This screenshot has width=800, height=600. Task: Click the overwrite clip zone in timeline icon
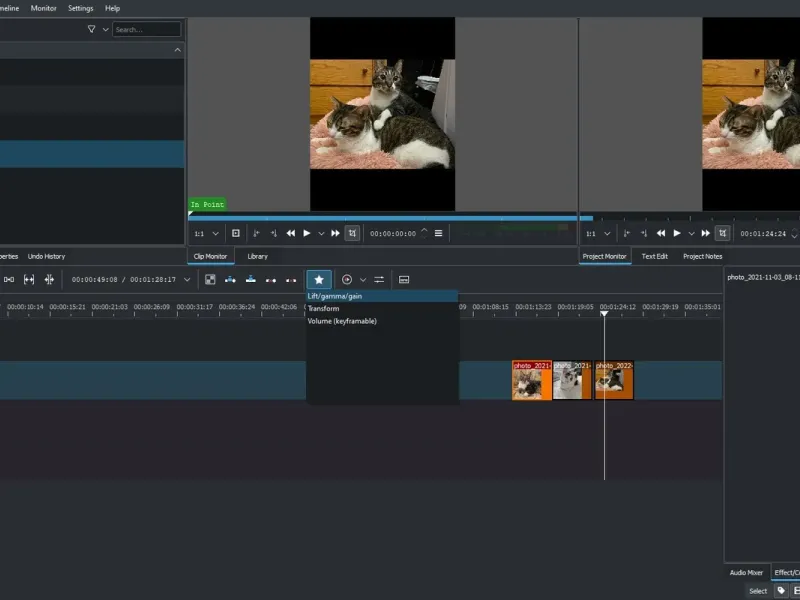click(251, 280)
